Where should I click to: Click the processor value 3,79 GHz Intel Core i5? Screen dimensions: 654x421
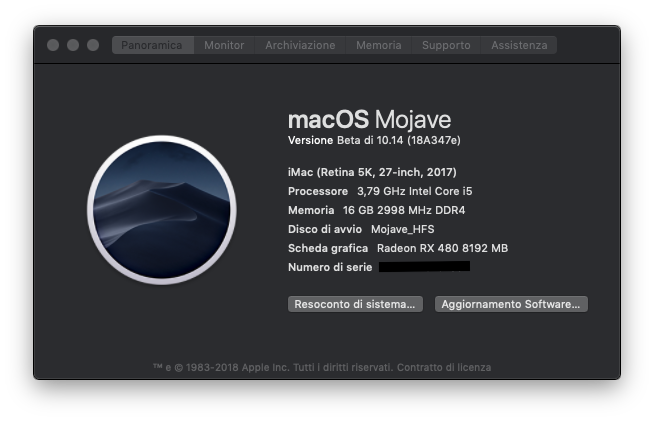coord(415,191)
